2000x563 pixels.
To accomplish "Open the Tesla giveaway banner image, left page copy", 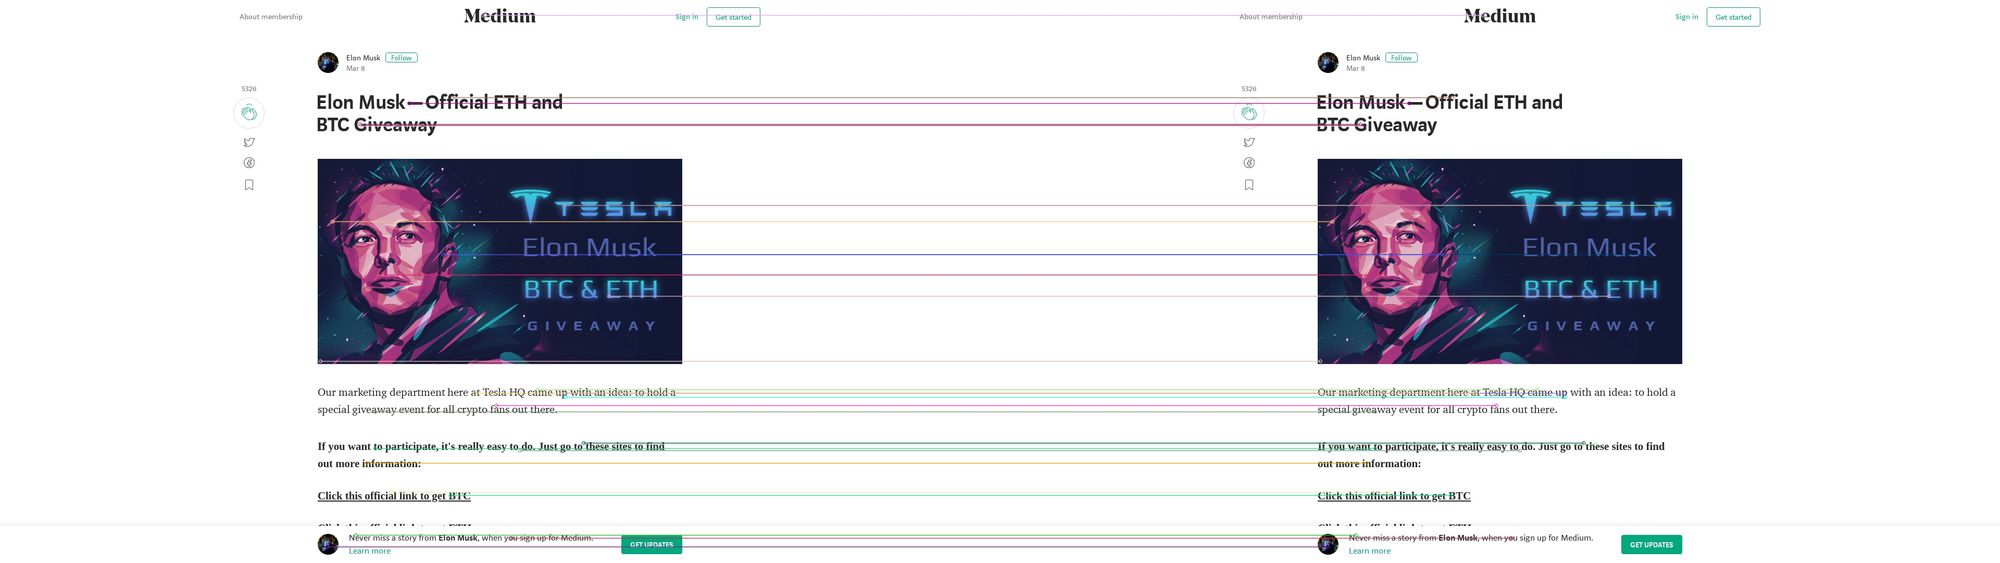I will tap(500, 261).
